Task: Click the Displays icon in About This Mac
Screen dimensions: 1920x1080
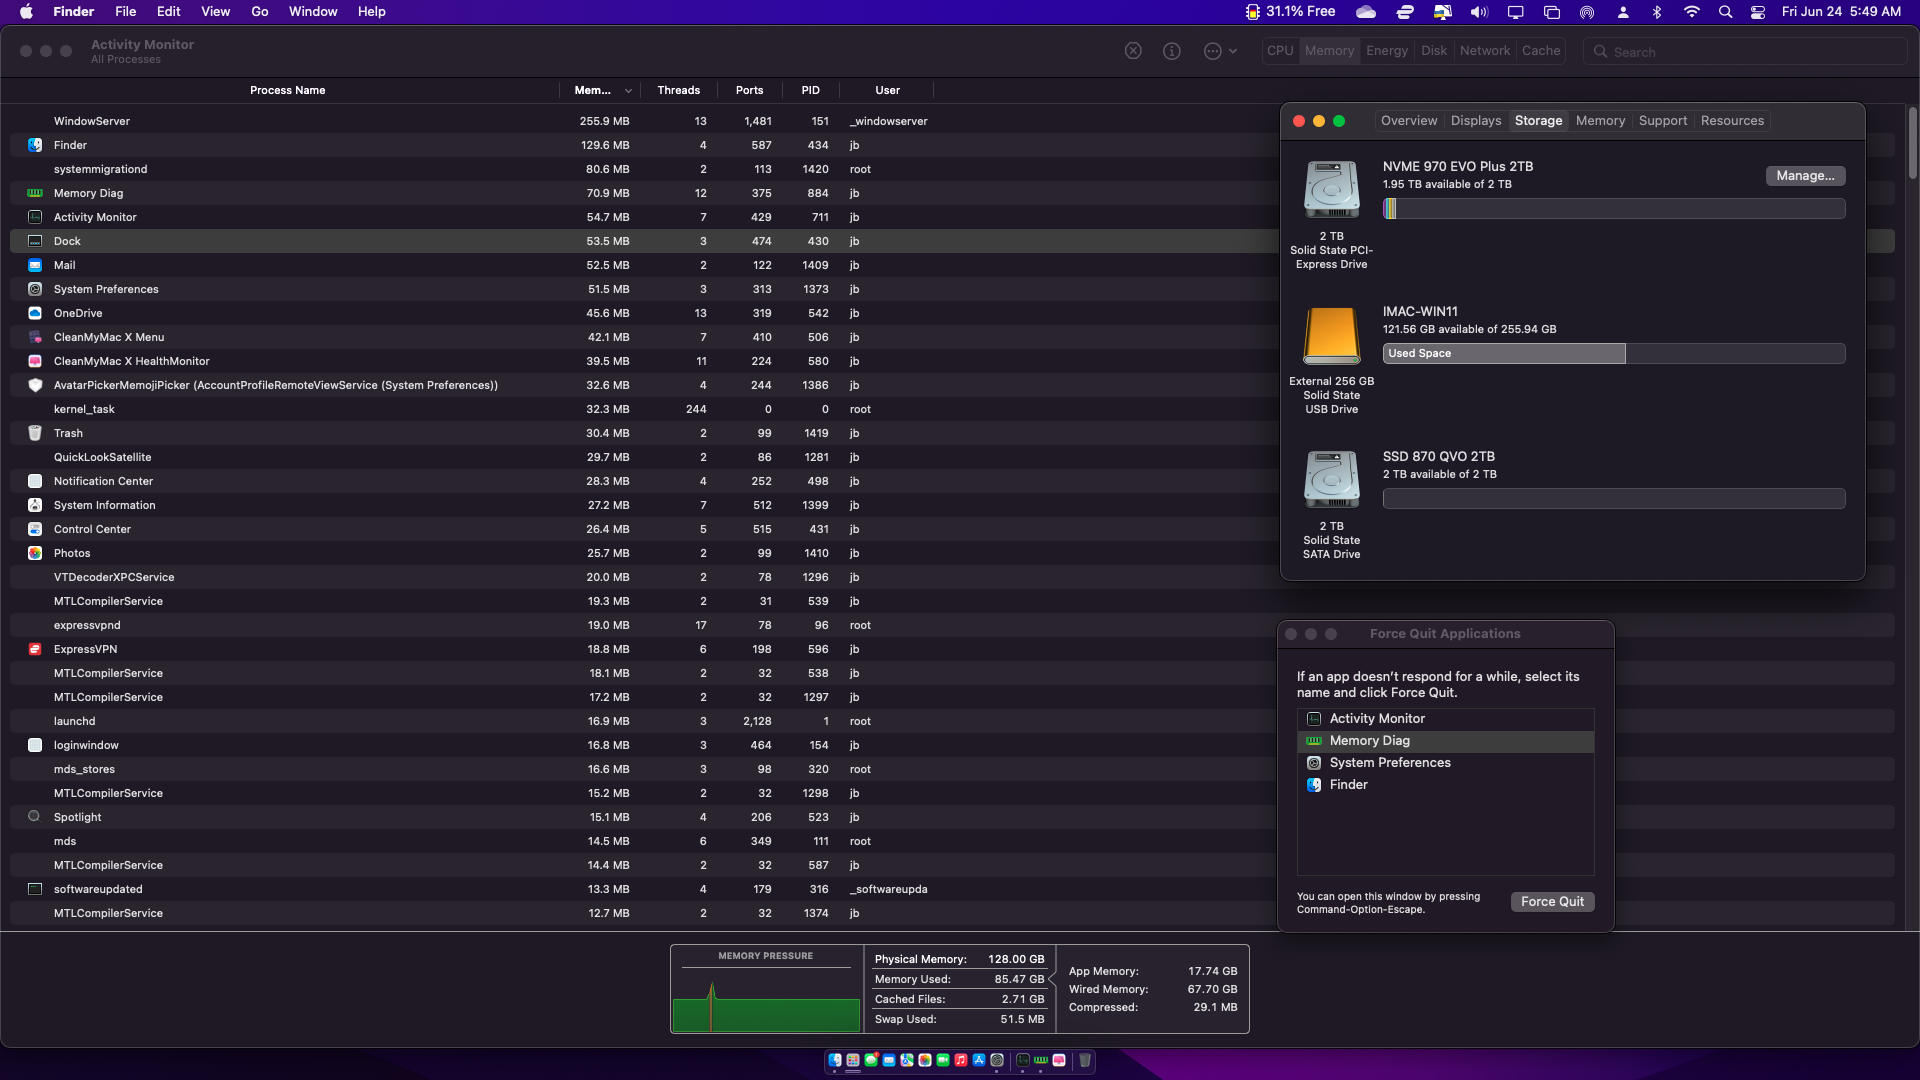Action: (1477, 120)
